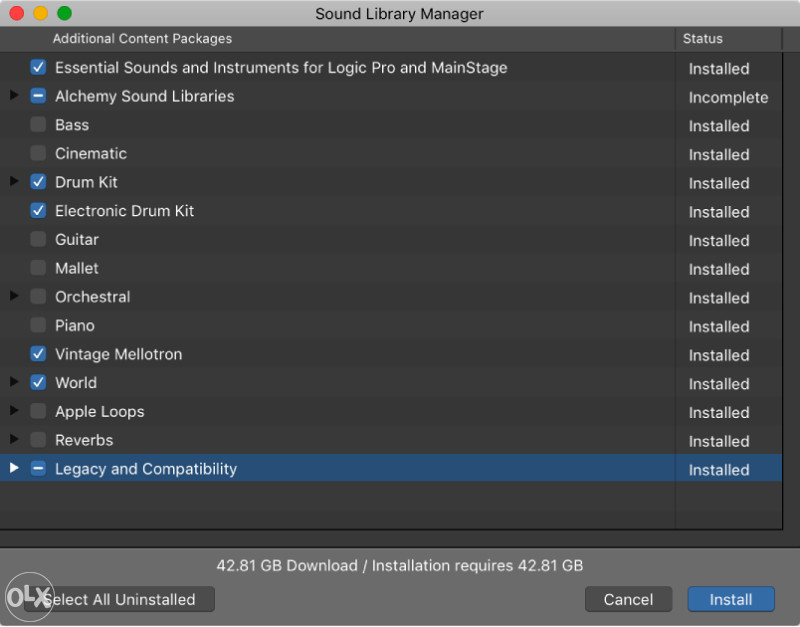
Task: Uncheck the Electronic Drum Kit checkbox
Action: pos(38,211)
